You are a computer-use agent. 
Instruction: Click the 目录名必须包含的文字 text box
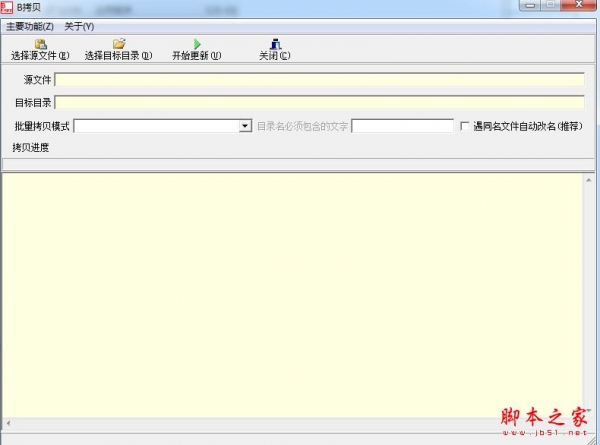(x=403, y=126)
